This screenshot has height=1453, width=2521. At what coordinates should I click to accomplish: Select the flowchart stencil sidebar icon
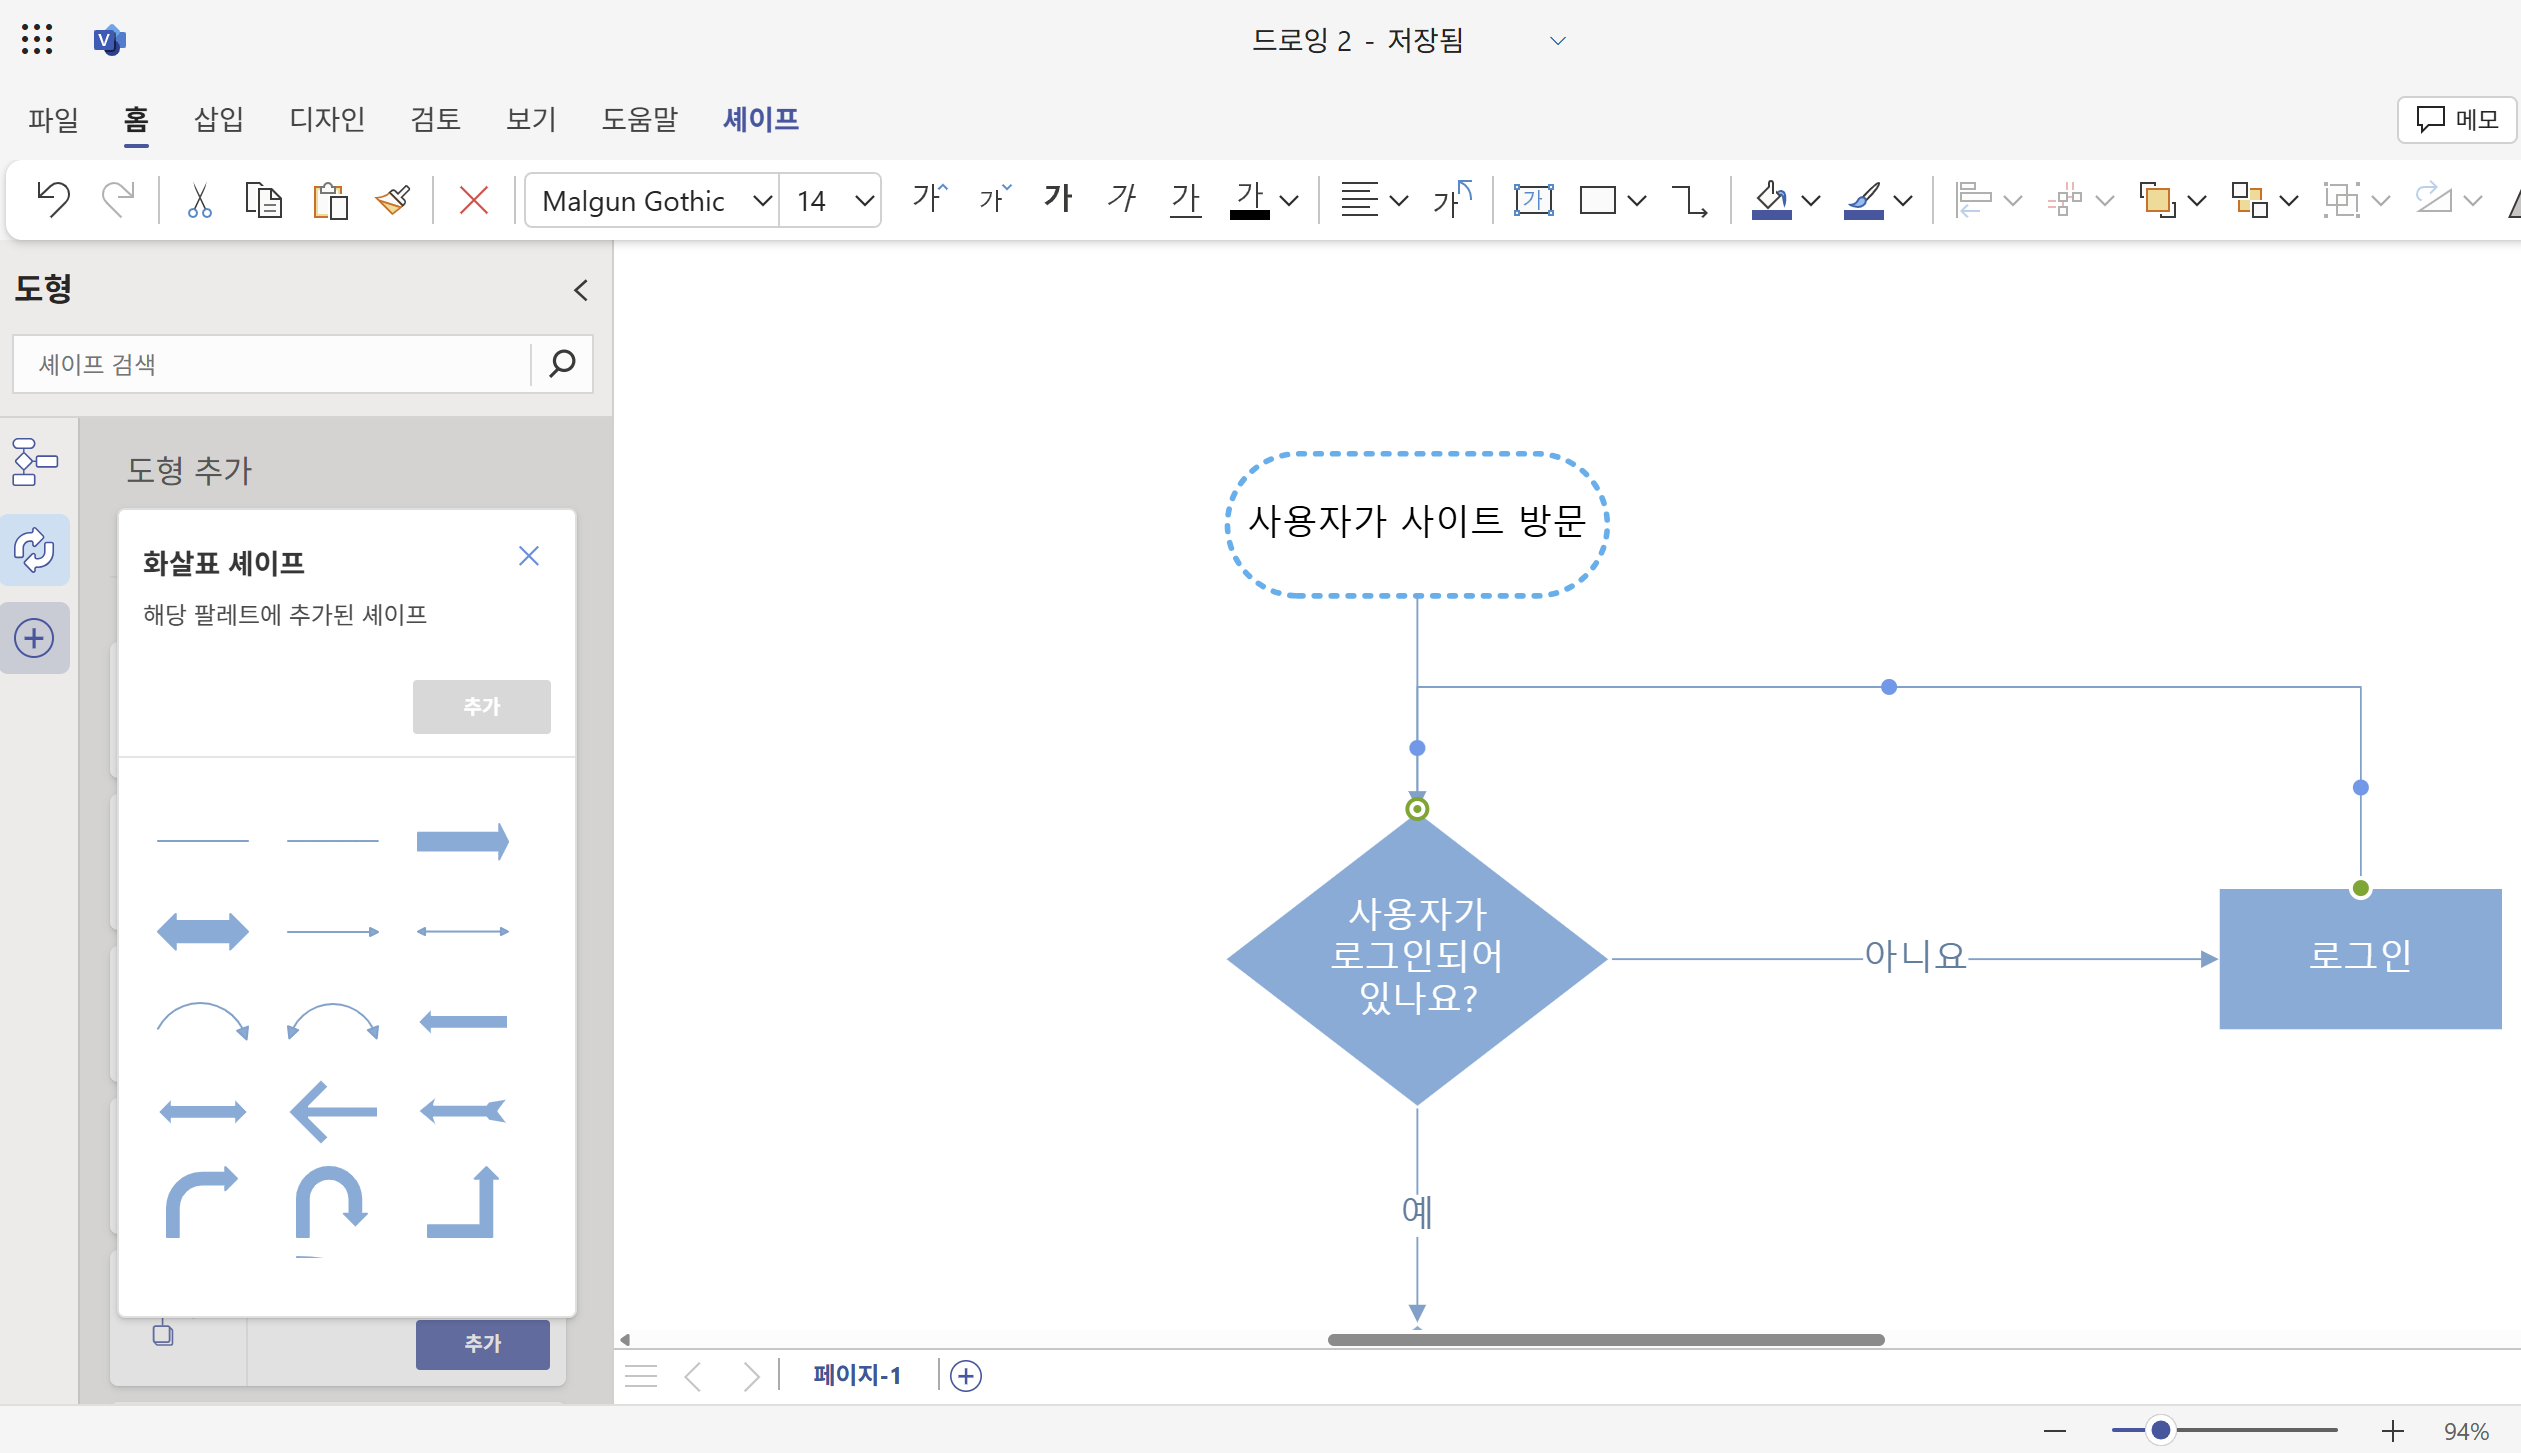click(35, 461)
